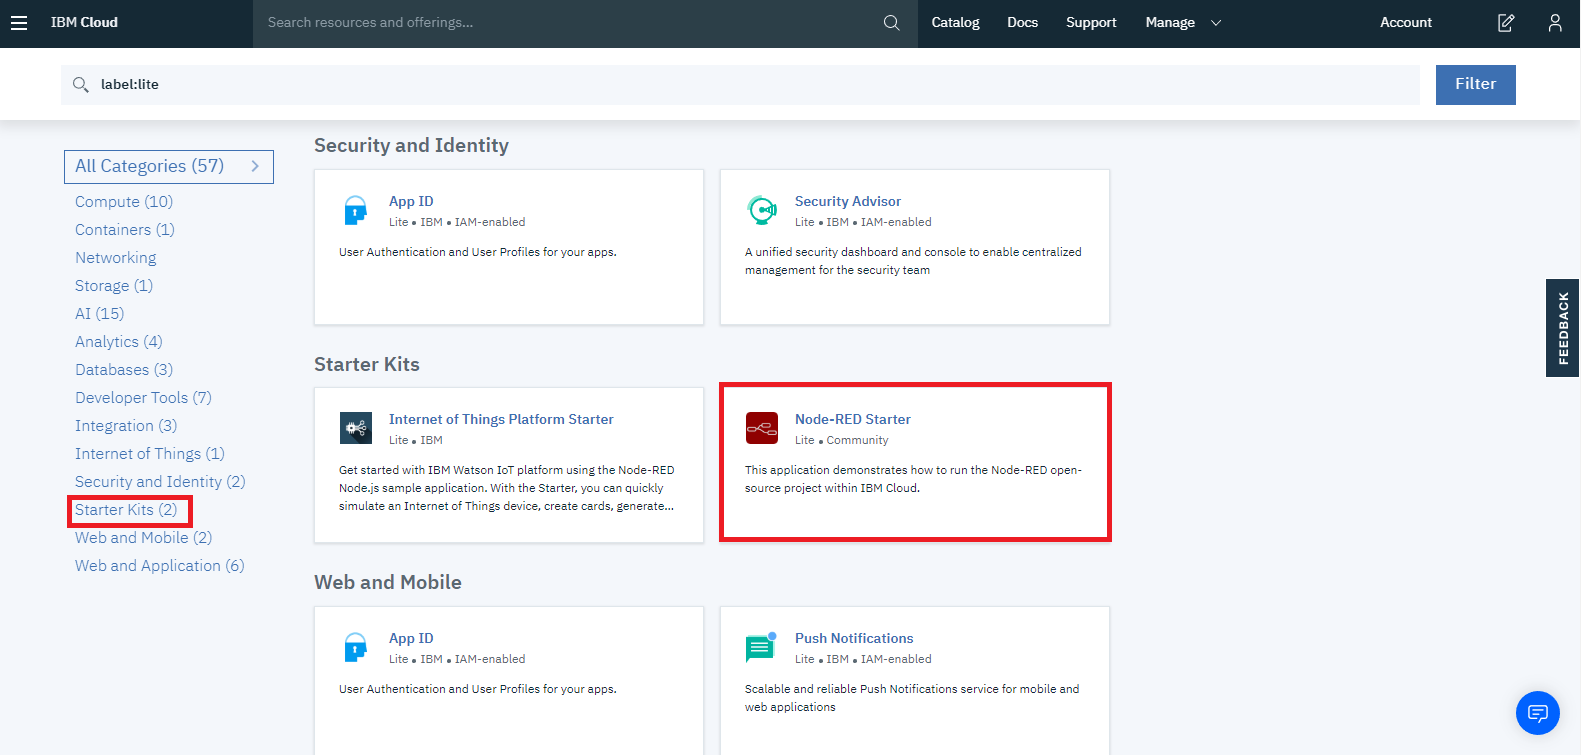The width and height of the screenshot is (1581, 755).
Task: Open the chat support bubble icon
Action: click(x=1538, y=713)
